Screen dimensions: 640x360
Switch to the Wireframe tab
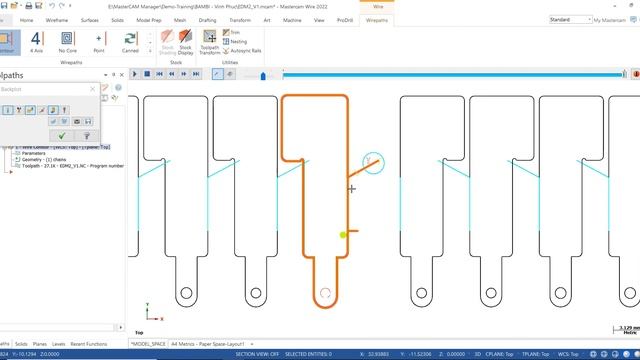click(x=57, y=20)
